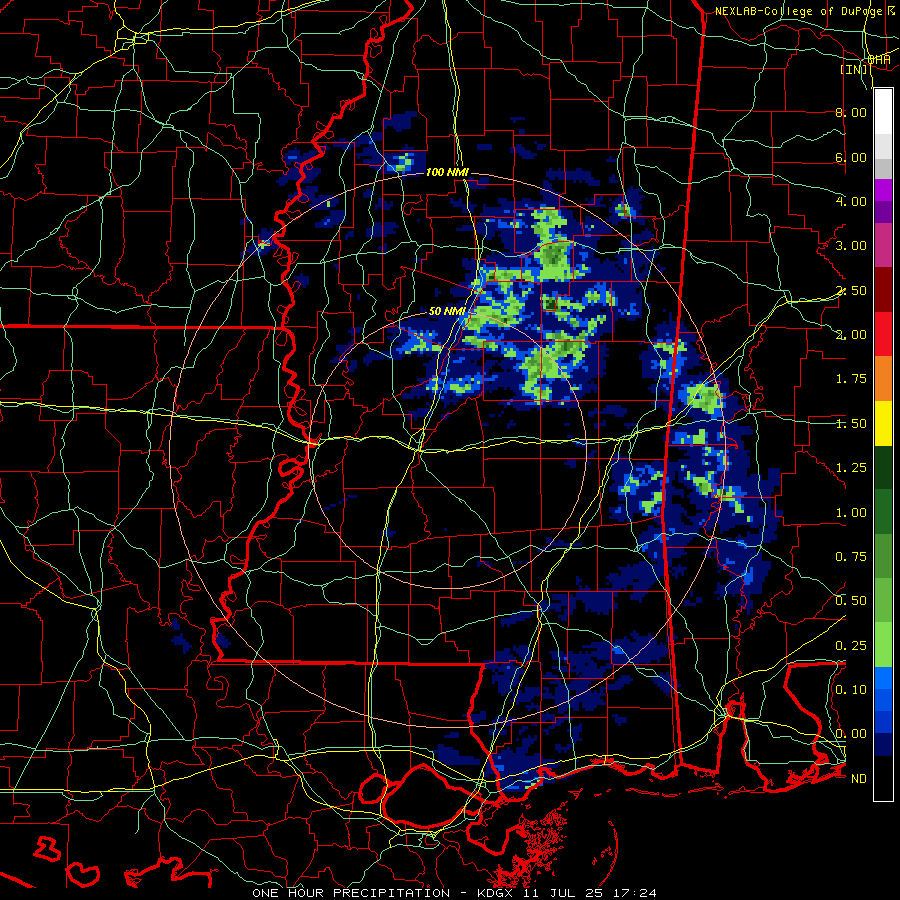Select the 2.50 legend value
This screenshot has width=900, height=900.
coord(851,290)
